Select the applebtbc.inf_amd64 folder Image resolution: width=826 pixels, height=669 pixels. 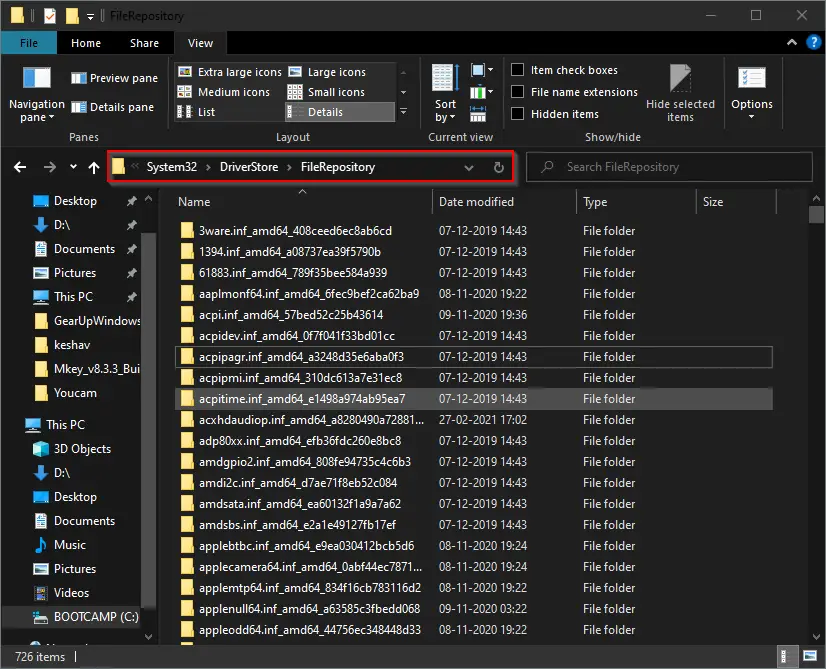point(474,546)
